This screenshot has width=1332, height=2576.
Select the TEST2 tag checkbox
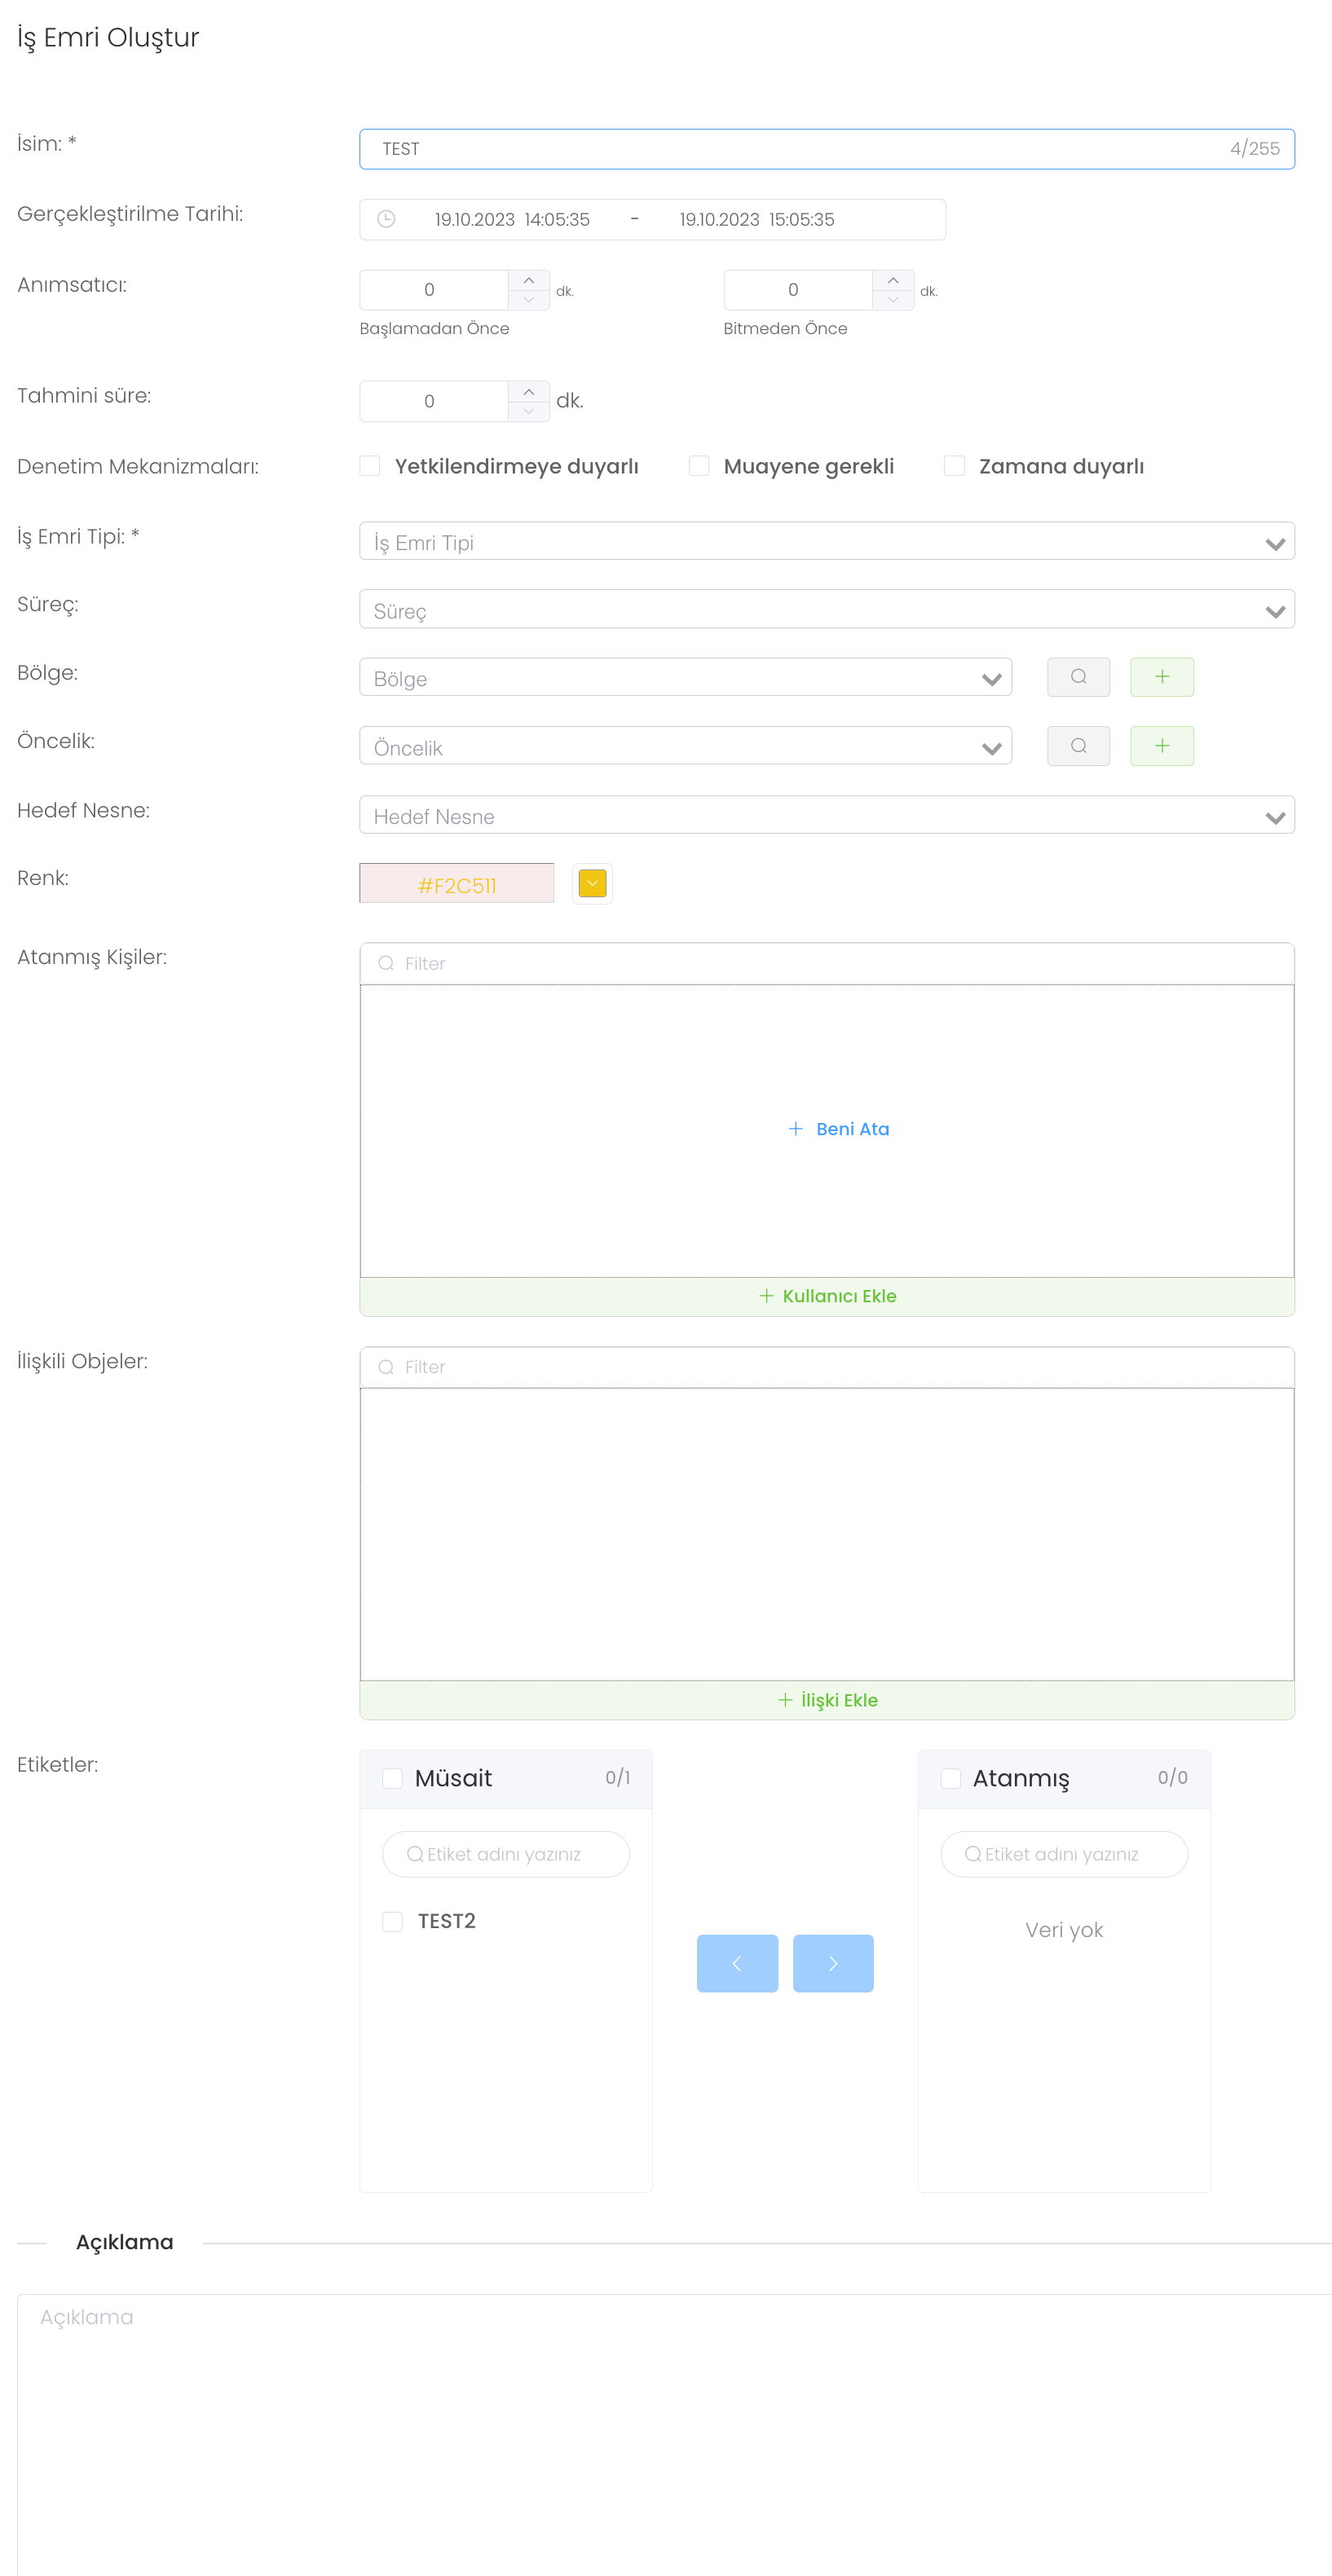(x=393, y=1921)
